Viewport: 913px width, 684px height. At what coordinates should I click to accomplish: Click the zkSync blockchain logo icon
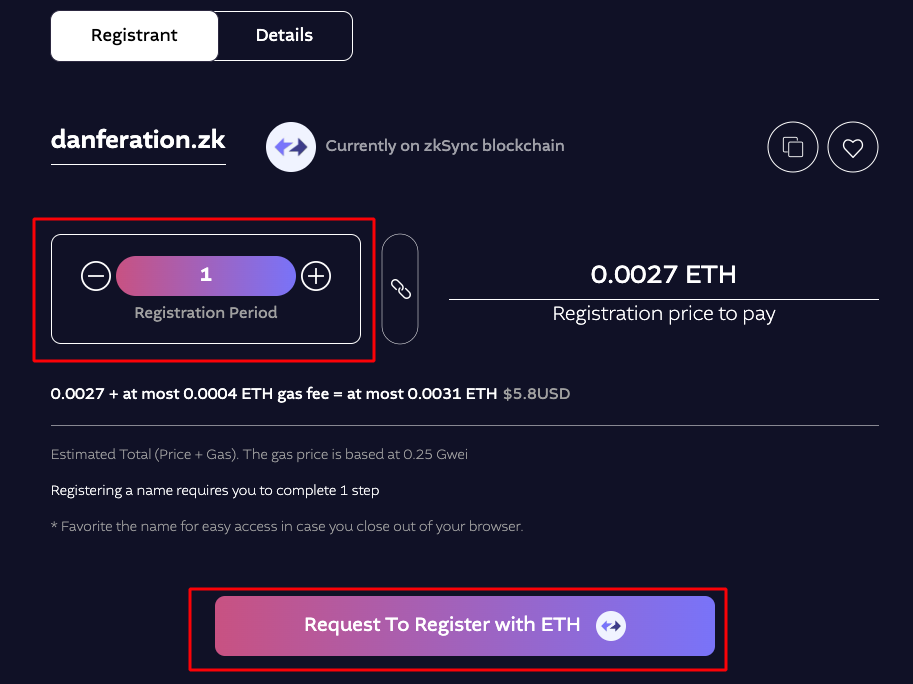click(x=291, y=147)
